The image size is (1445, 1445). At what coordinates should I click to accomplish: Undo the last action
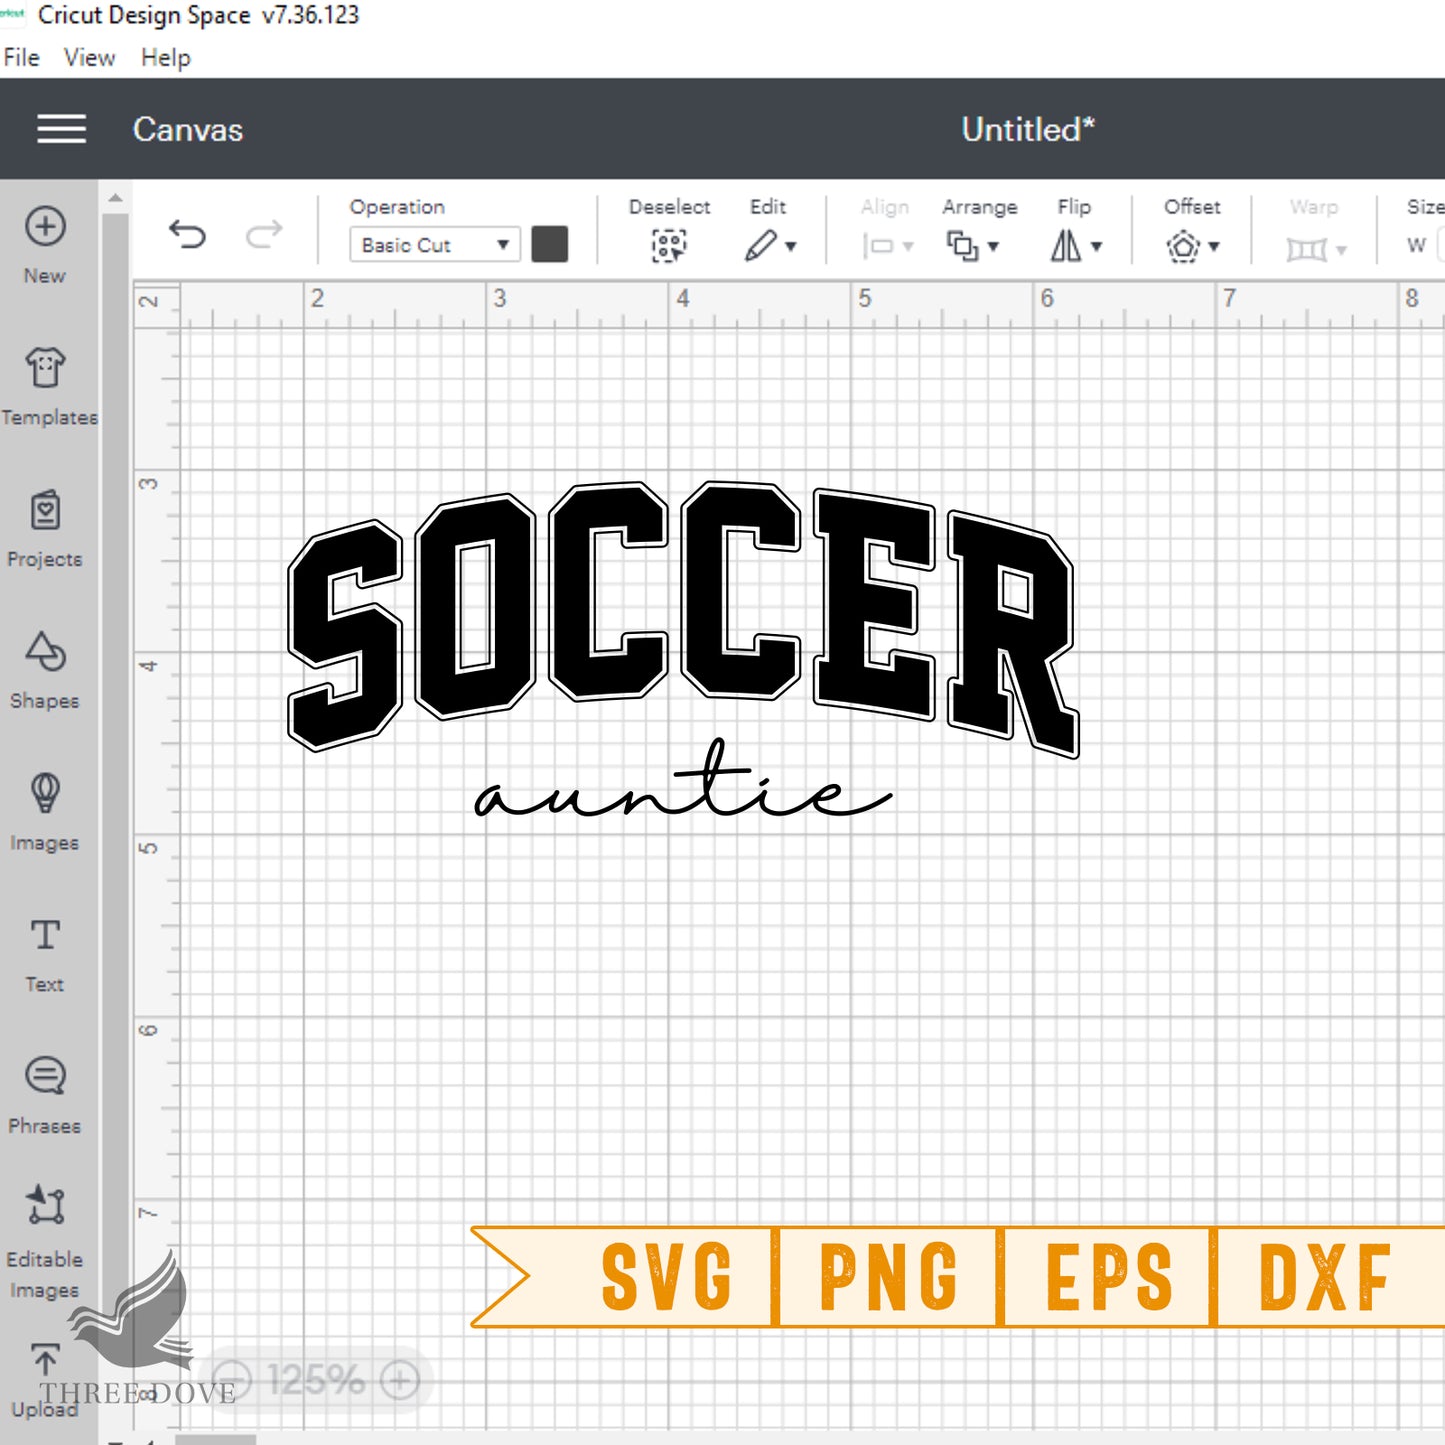[x=187, y=235]
